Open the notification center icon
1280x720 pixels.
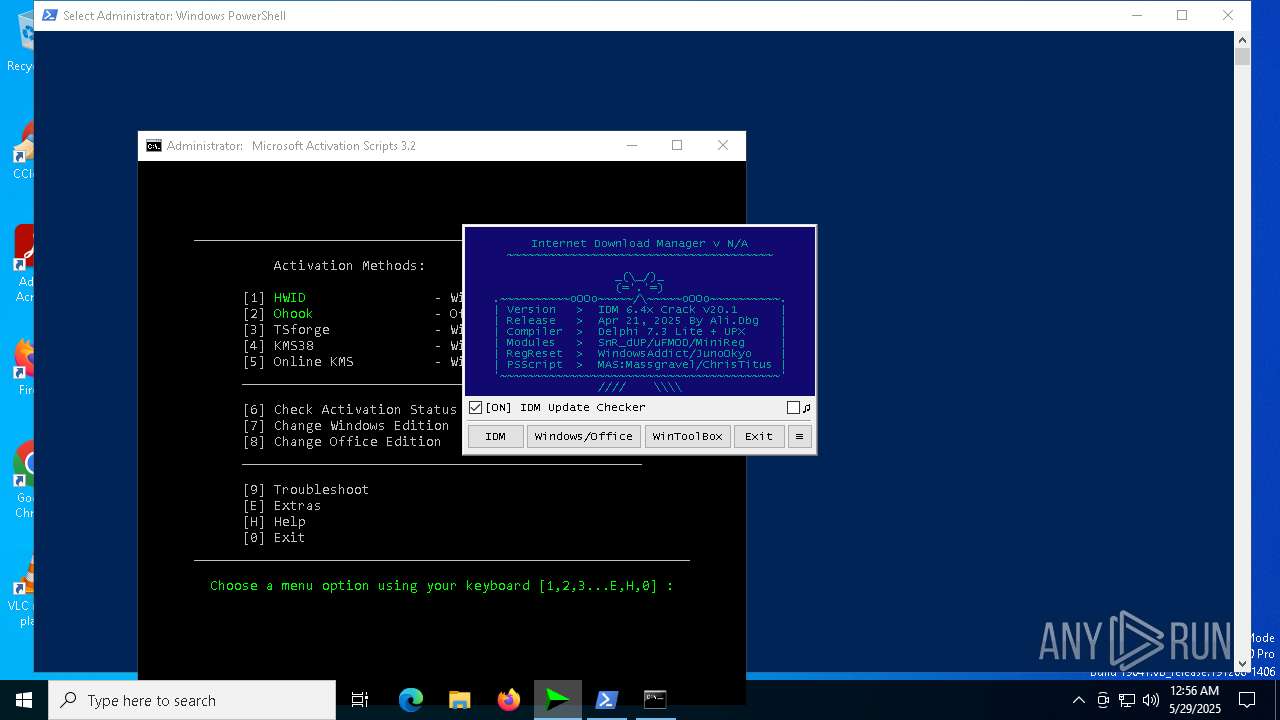[x=1246, y=700]
